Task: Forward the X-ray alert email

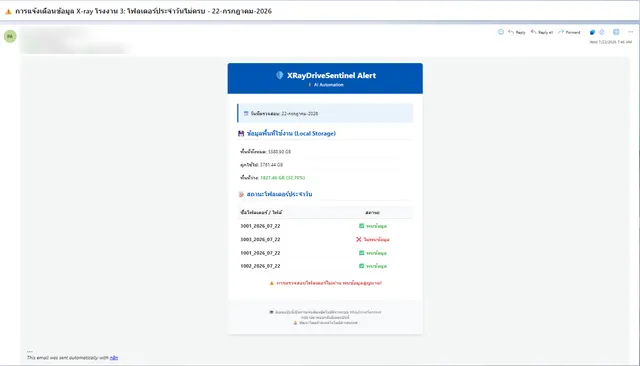Action: point(569,32)
